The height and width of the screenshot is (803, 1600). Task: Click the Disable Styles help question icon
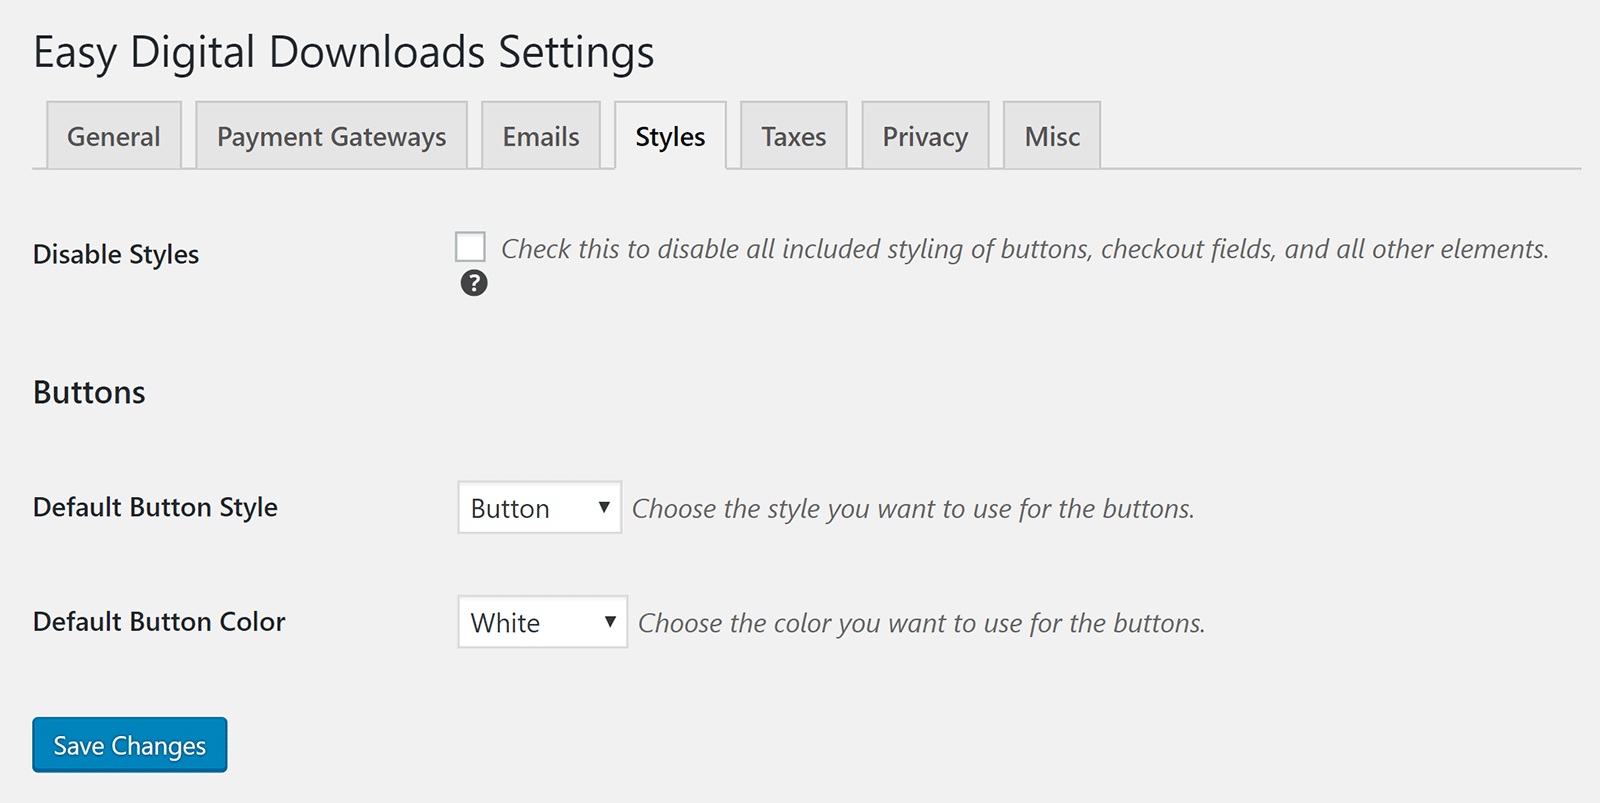[x=474, y=283]
